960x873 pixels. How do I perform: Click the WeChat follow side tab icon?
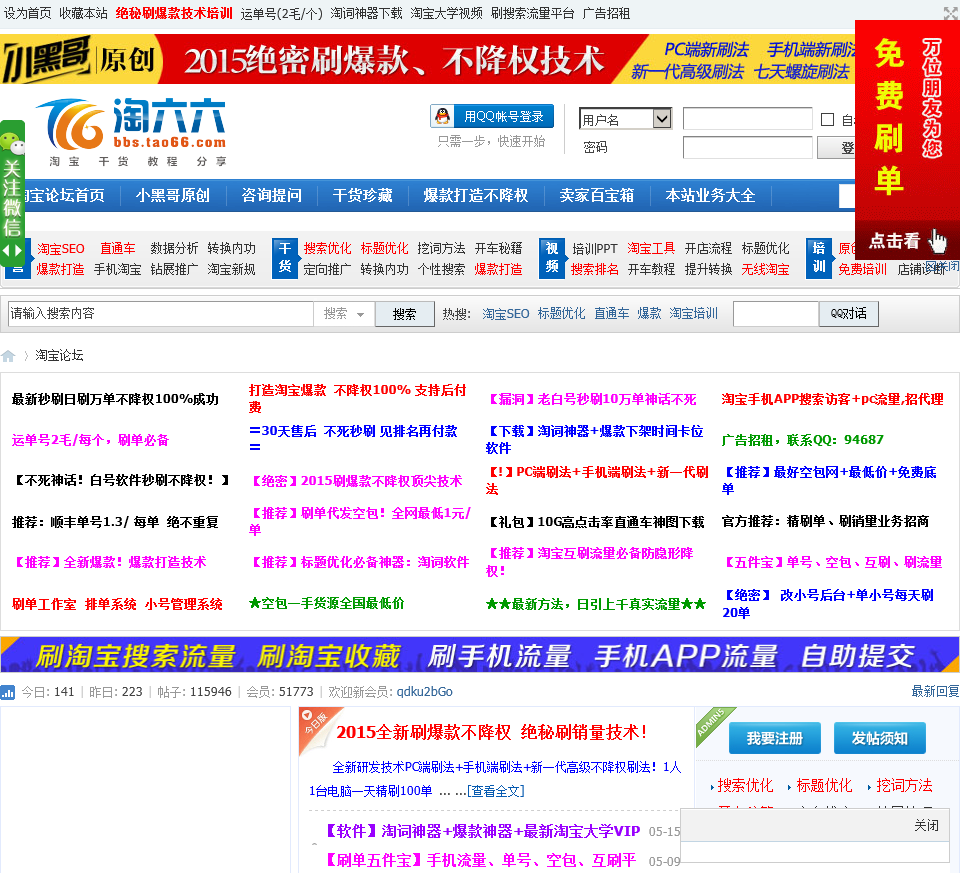tap(12, 143)
